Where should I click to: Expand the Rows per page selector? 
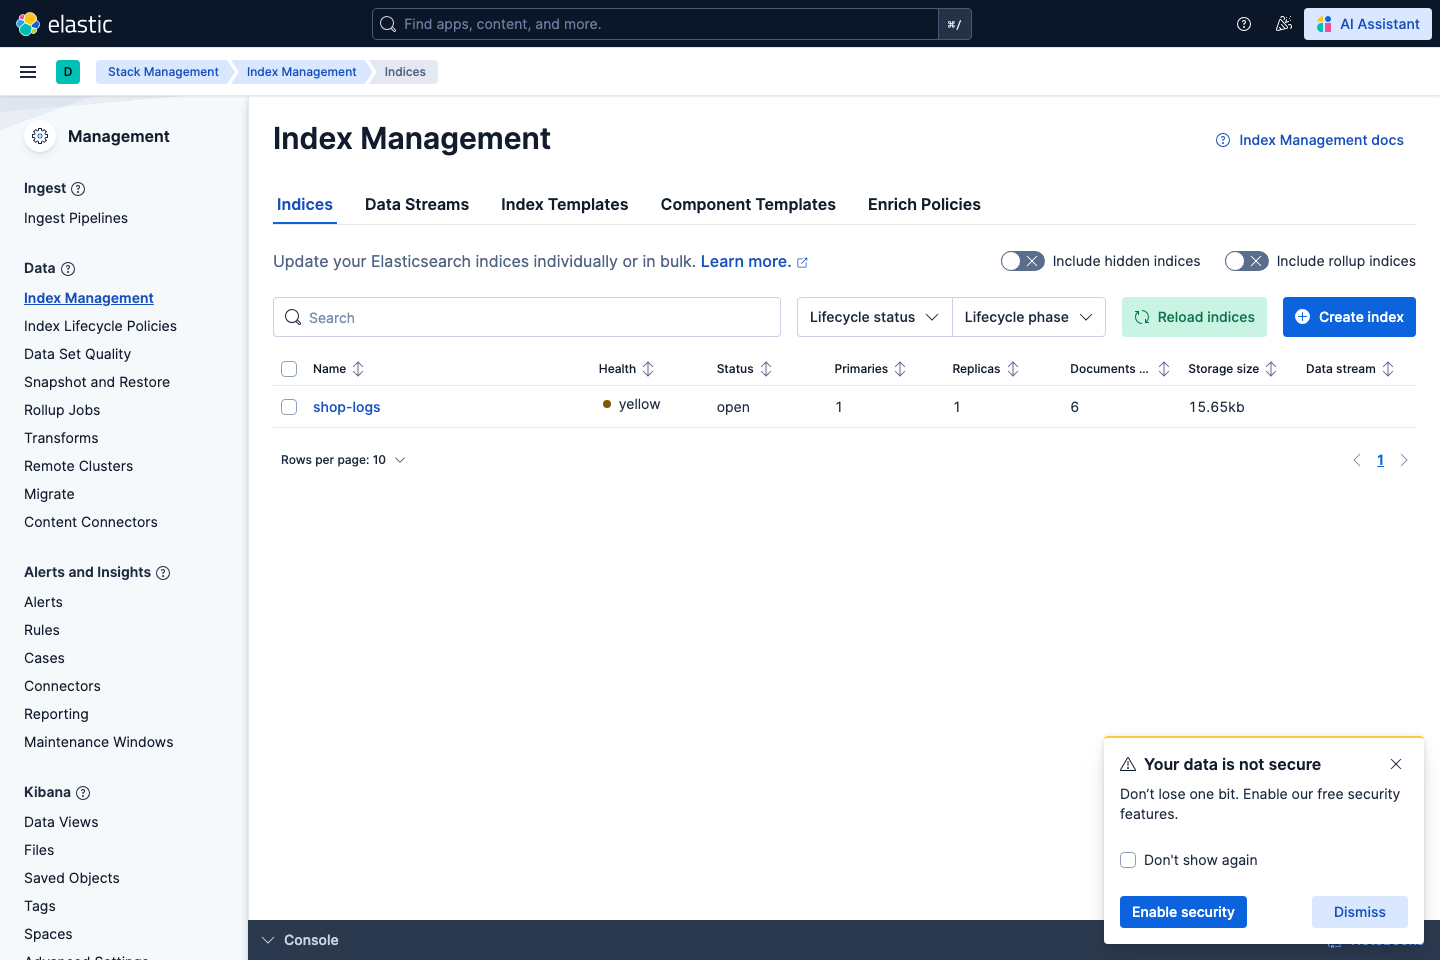coord(343,460)
